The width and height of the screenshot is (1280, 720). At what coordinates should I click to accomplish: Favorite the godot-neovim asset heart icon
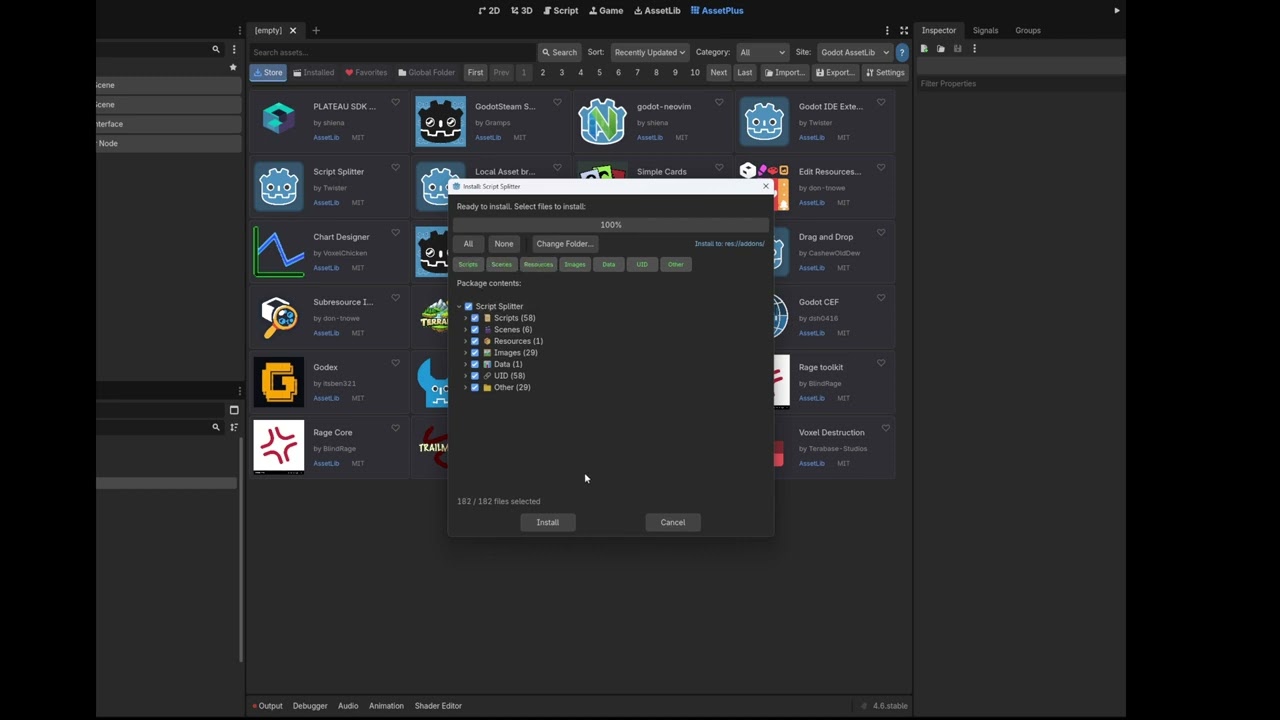pyautogui.click(x=719, y=102)
